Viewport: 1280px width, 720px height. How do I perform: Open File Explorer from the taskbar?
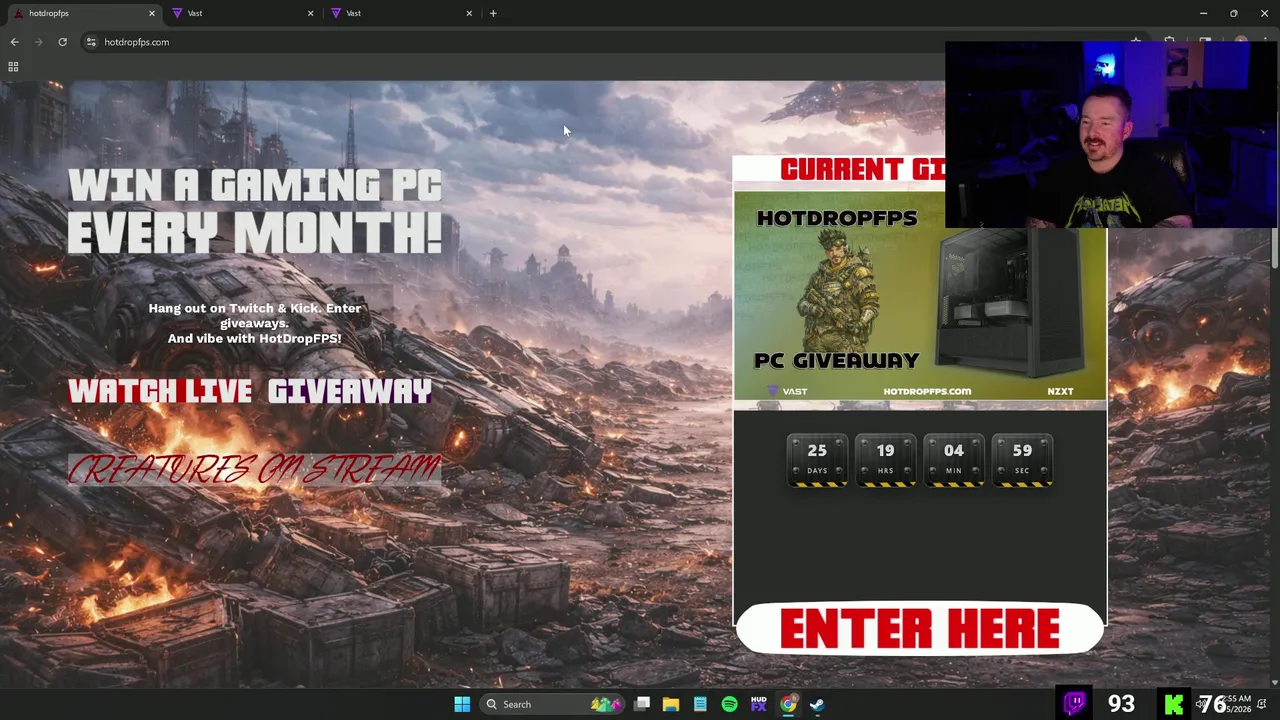click(x=671, y=704)
